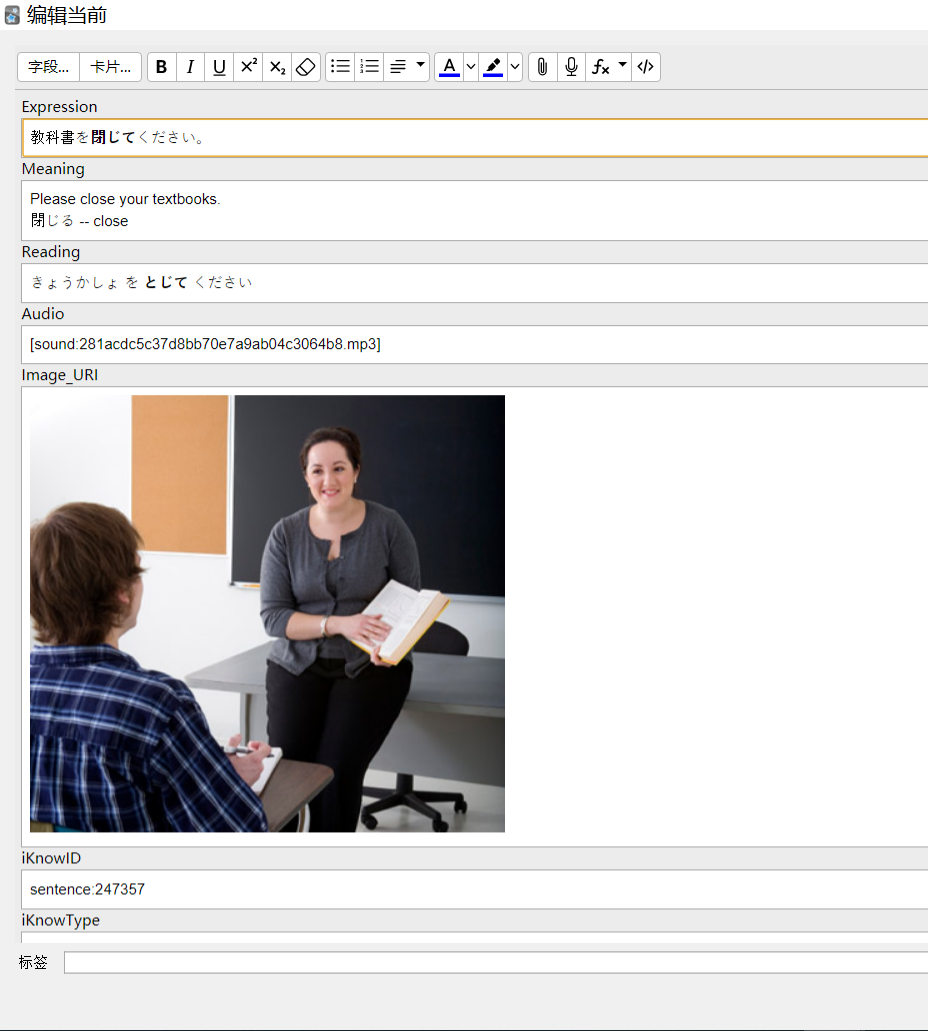
Task: Click the Meaning field label
Action: (x=53, y=169)
